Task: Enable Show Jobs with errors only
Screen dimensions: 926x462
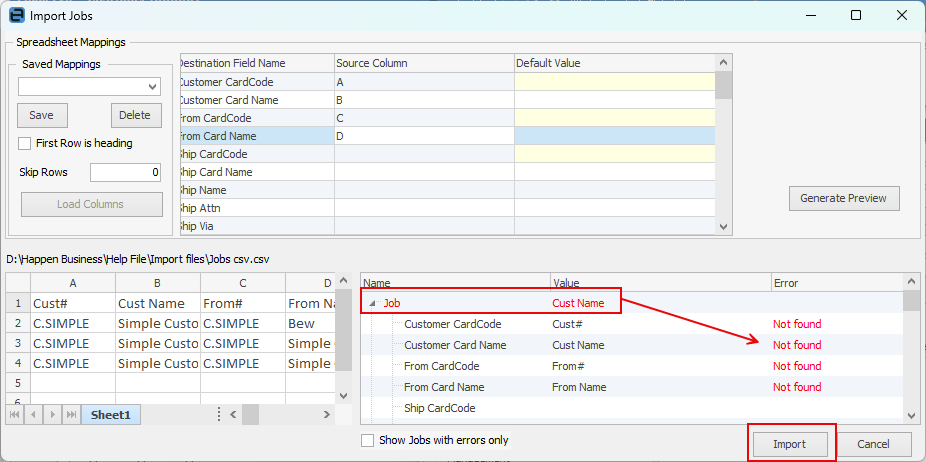Action: tap(367, 440)
